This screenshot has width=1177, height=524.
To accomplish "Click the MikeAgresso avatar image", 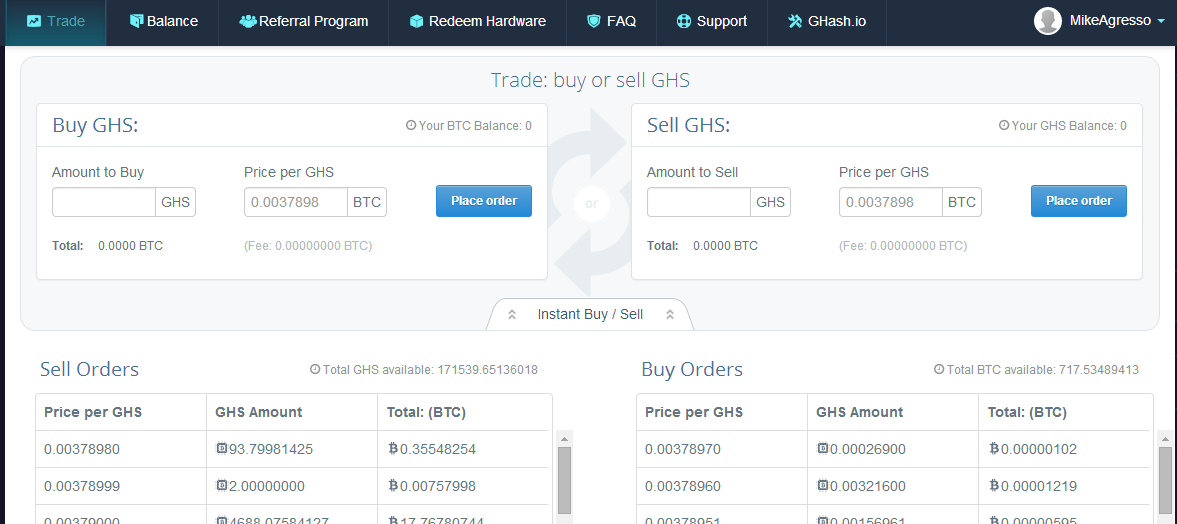I will pyautogui.click(x=1047, y=21).
